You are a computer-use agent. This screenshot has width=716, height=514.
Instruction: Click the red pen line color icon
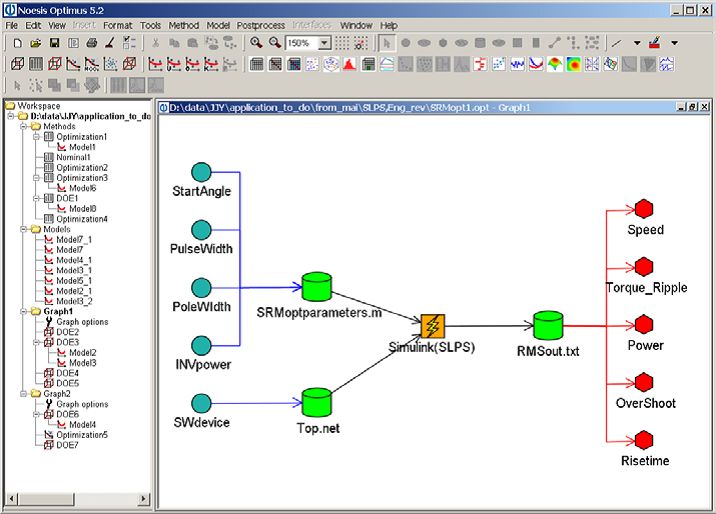coord(654,43)
